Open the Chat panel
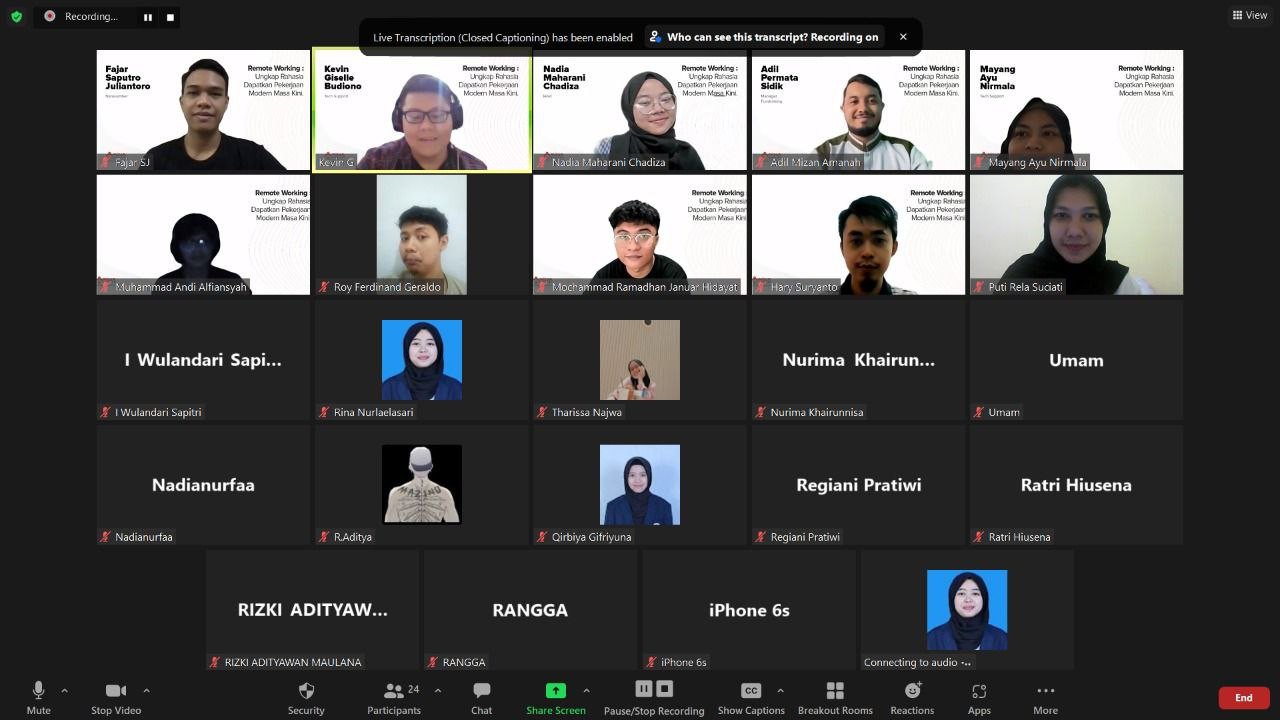1280x720 pixels. [x=481, y=697]
